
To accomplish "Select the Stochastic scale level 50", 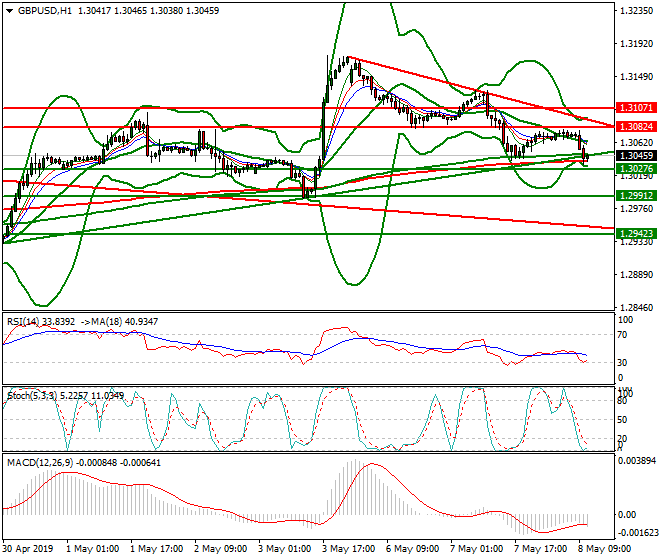I will pos(622,420).
